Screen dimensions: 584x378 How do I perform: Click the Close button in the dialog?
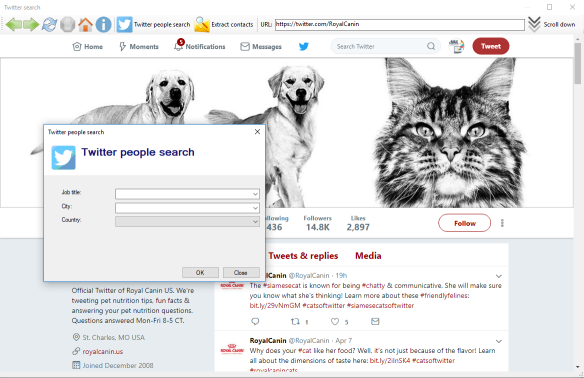point(241,273)
